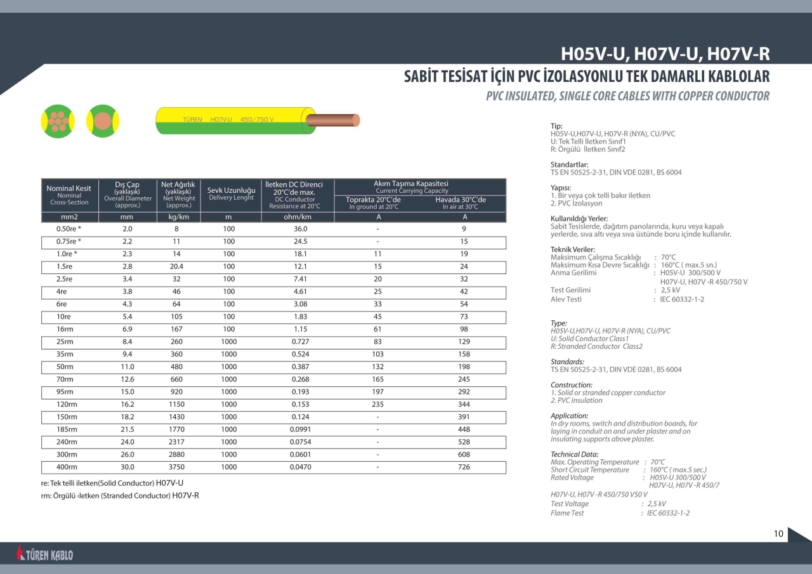Click the Türen Kablo logo in footer
The image size is (812, 574).
tap(45, 554)
